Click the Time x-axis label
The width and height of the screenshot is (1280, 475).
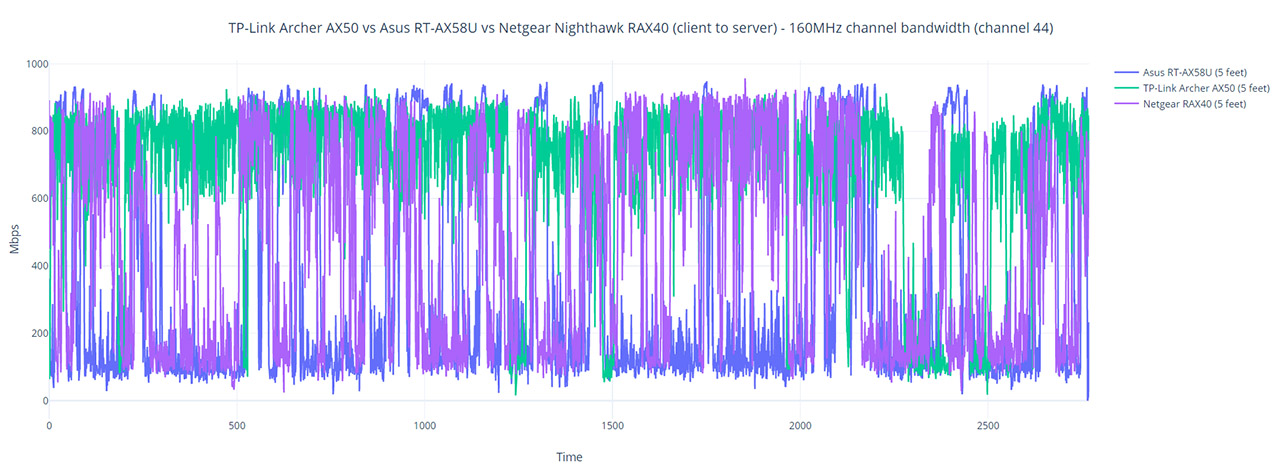[x=569, y=457]
